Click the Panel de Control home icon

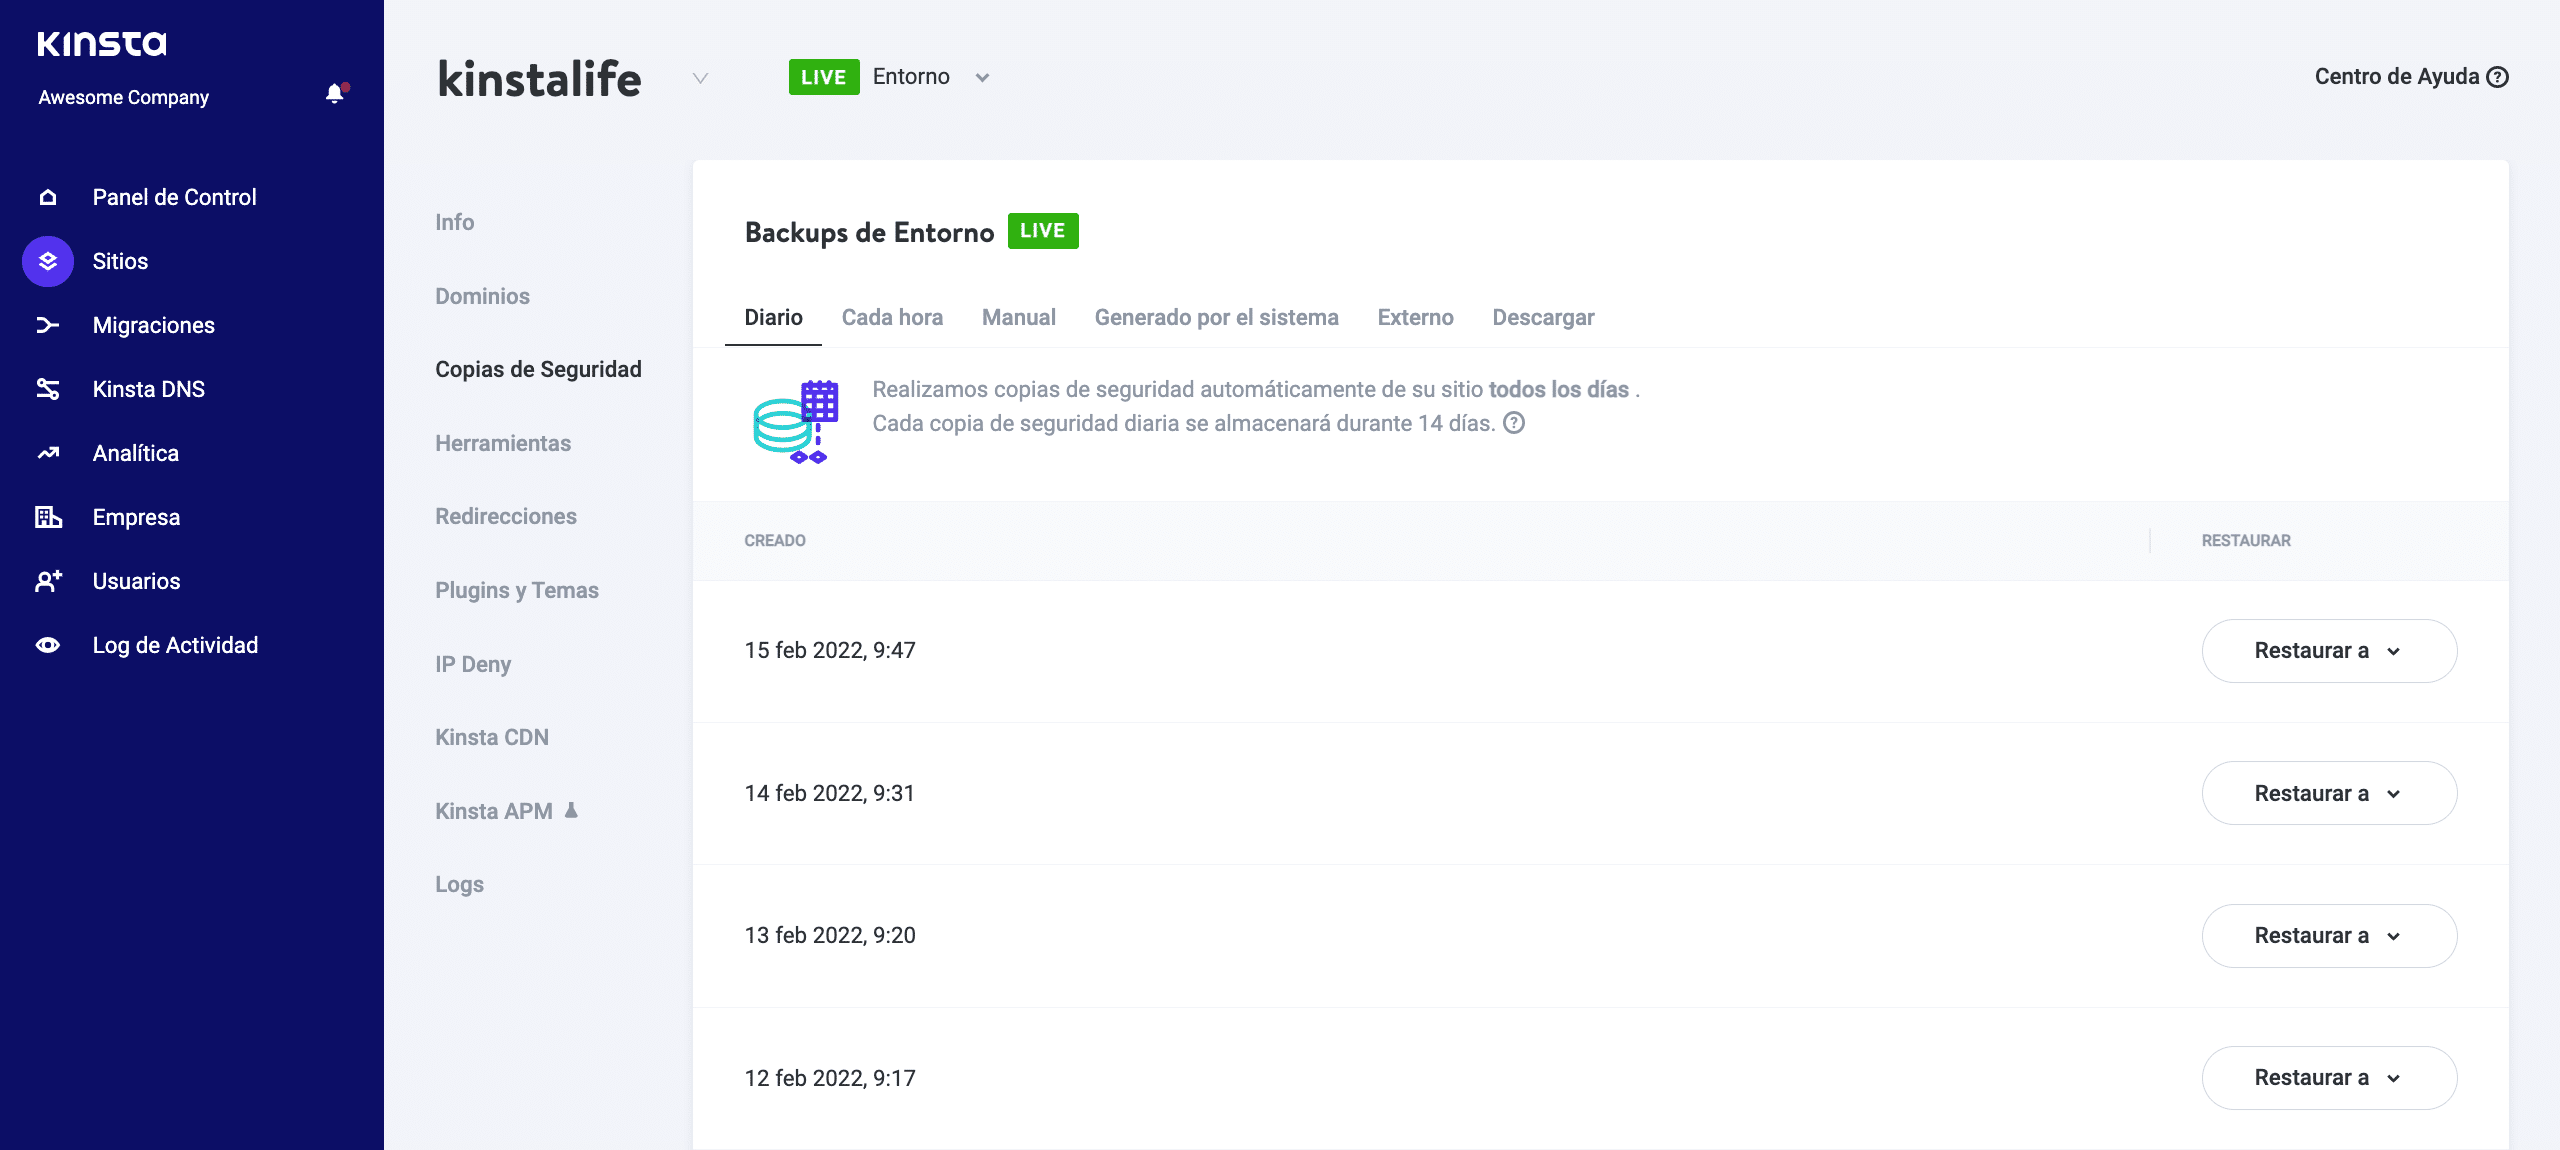coord(48,197)
